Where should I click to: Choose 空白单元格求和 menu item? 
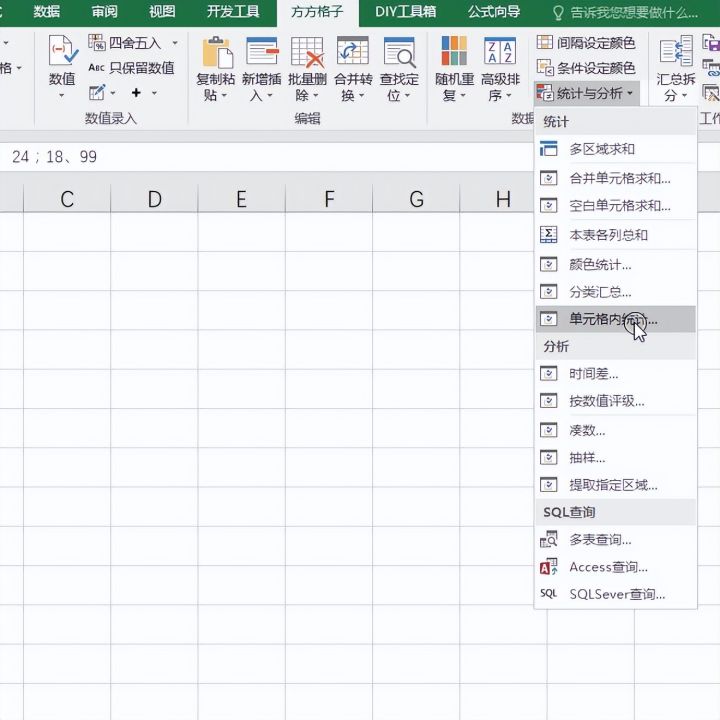point(615,205)
